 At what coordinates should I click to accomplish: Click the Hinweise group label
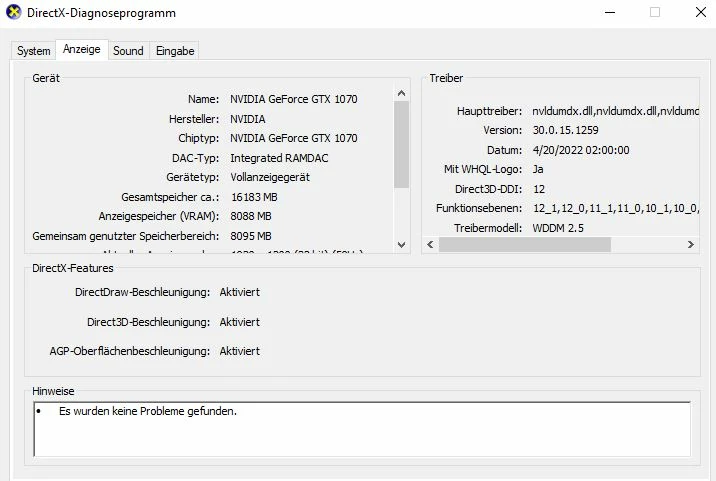tap(53, 391)
